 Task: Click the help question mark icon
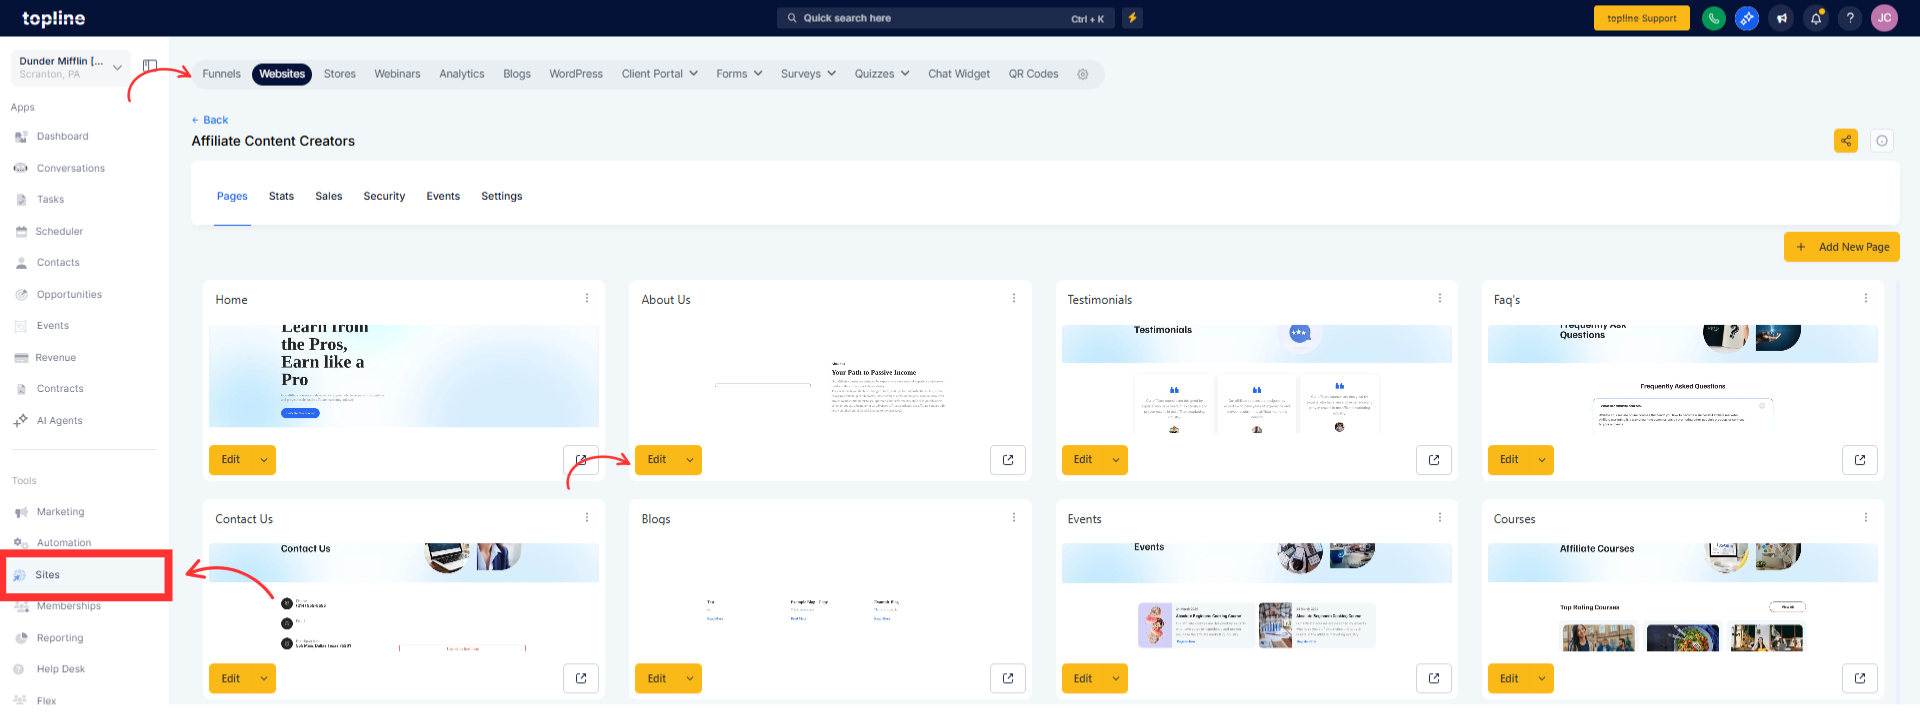pos(1850,18)
